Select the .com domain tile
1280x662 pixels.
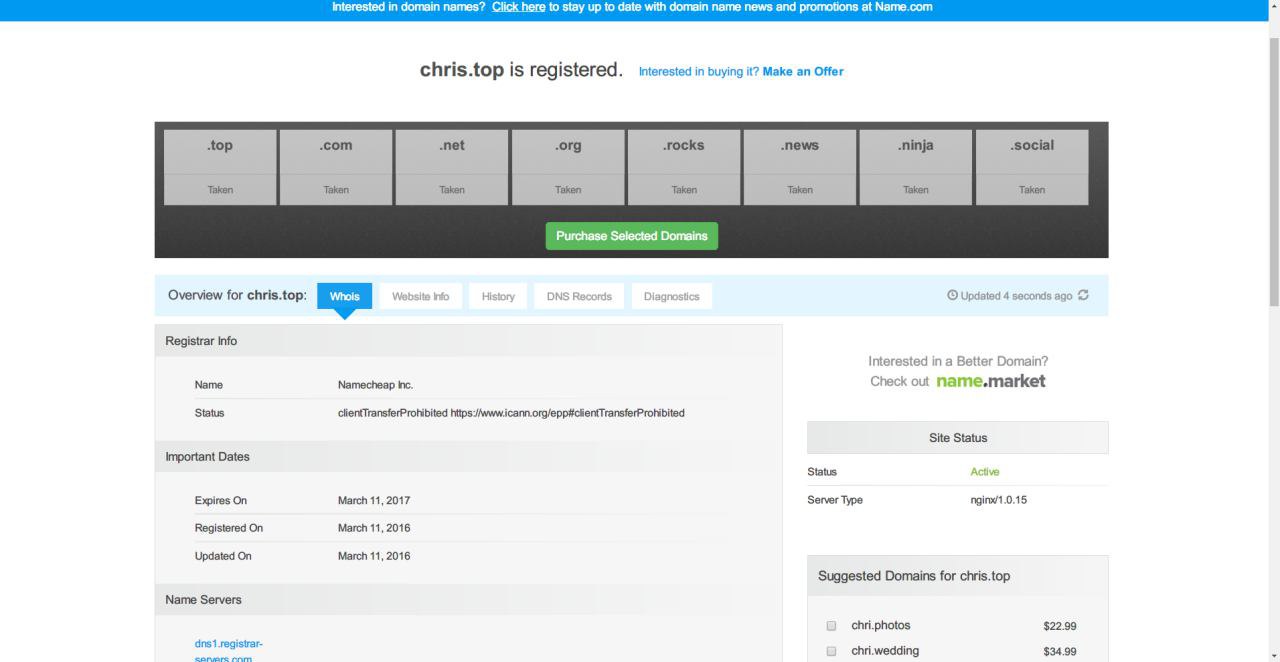336,167
